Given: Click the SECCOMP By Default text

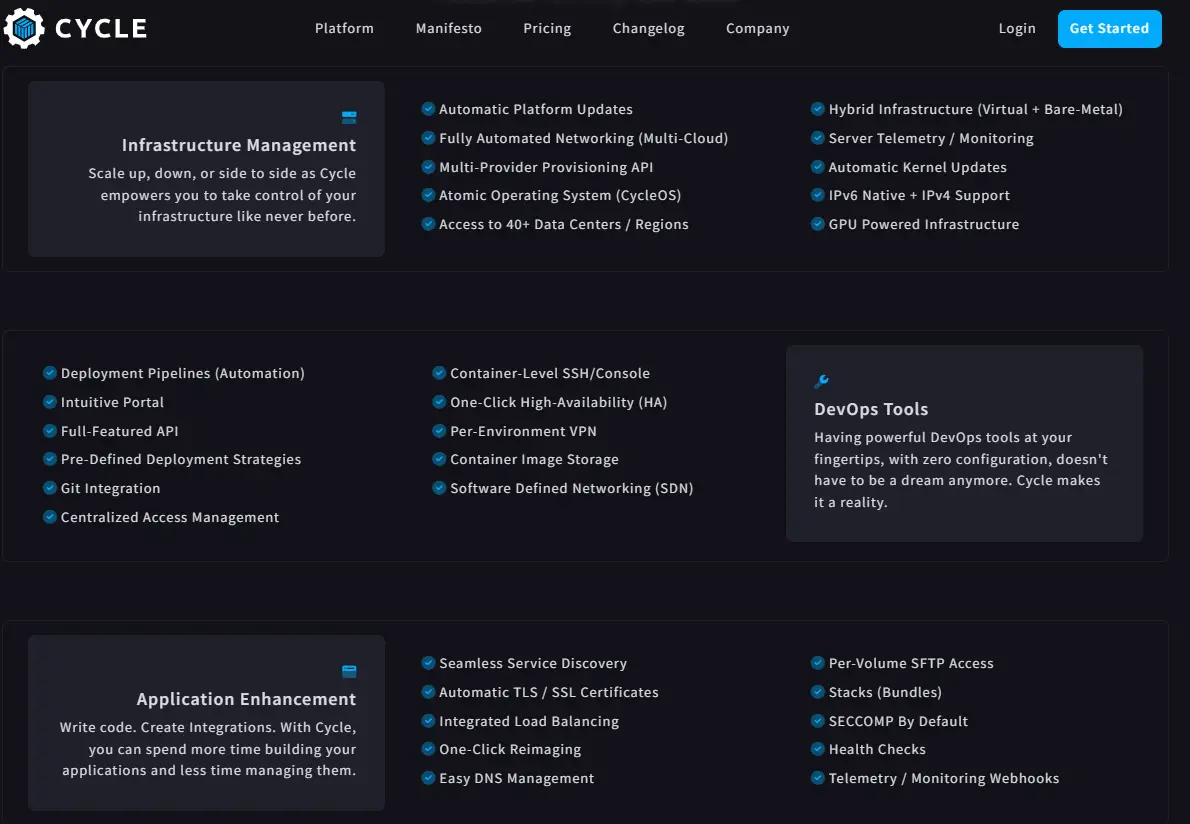Looking at the screenshot, I should (898, 721).
